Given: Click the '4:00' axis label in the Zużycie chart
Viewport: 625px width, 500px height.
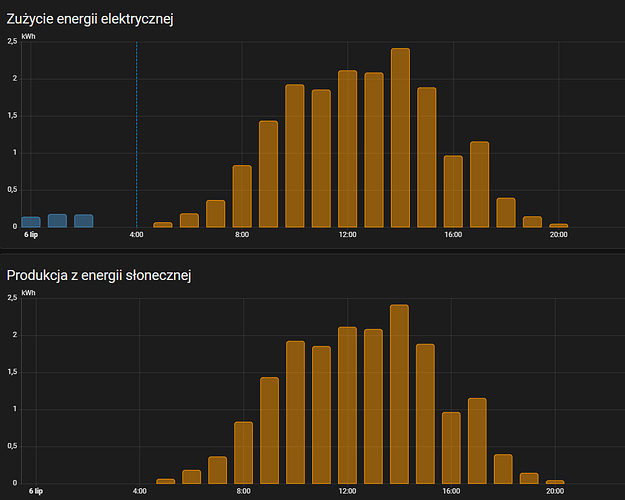Looking at the screenshot, I should (x=136, y=235).
